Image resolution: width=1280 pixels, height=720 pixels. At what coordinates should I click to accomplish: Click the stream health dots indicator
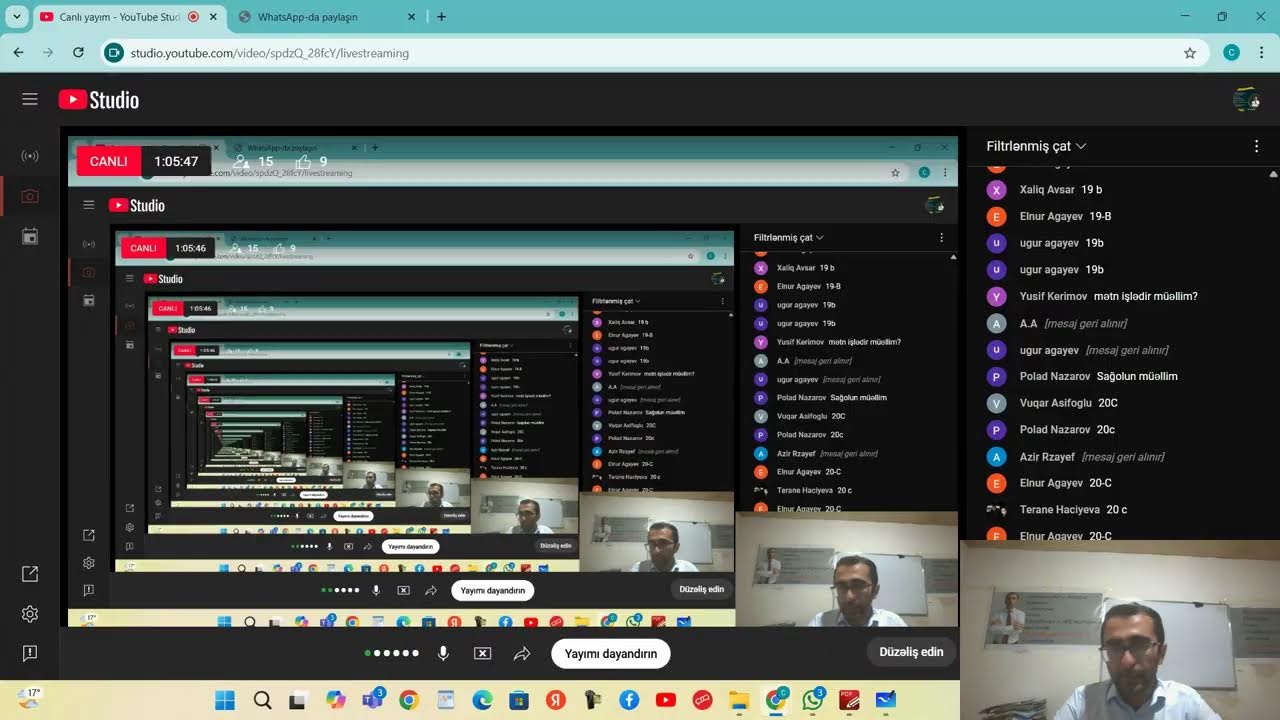pyautogui.click(x=391, y=653)
